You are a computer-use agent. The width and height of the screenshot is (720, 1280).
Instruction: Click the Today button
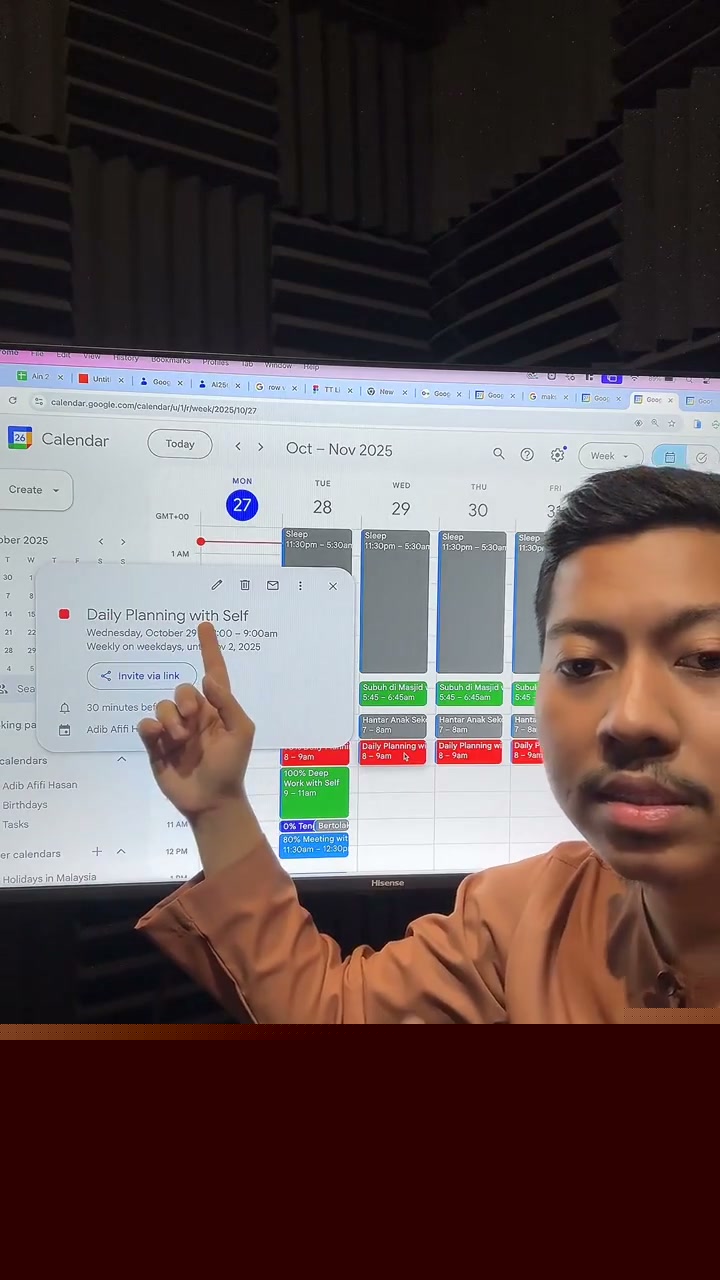180,444
